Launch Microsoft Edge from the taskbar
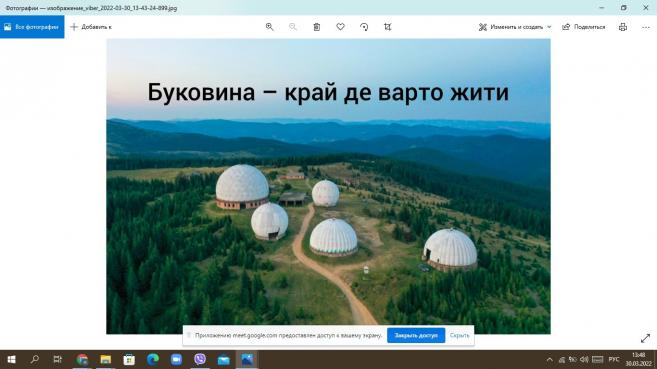 click(x=153, y=359)
